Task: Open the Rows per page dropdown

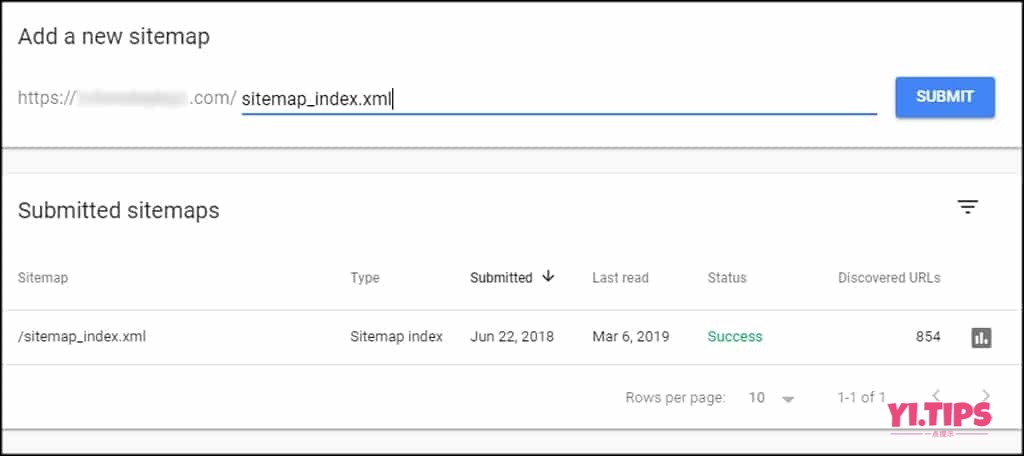Action: 788,398
